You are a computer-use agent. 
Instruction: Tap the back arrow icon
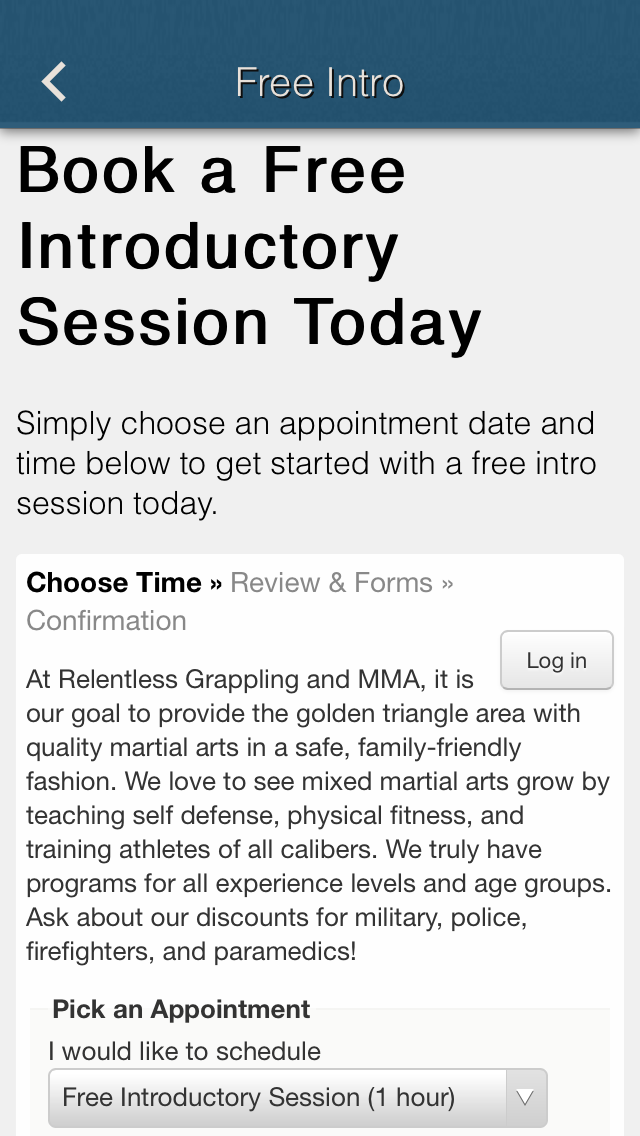(x=54, y=82)
